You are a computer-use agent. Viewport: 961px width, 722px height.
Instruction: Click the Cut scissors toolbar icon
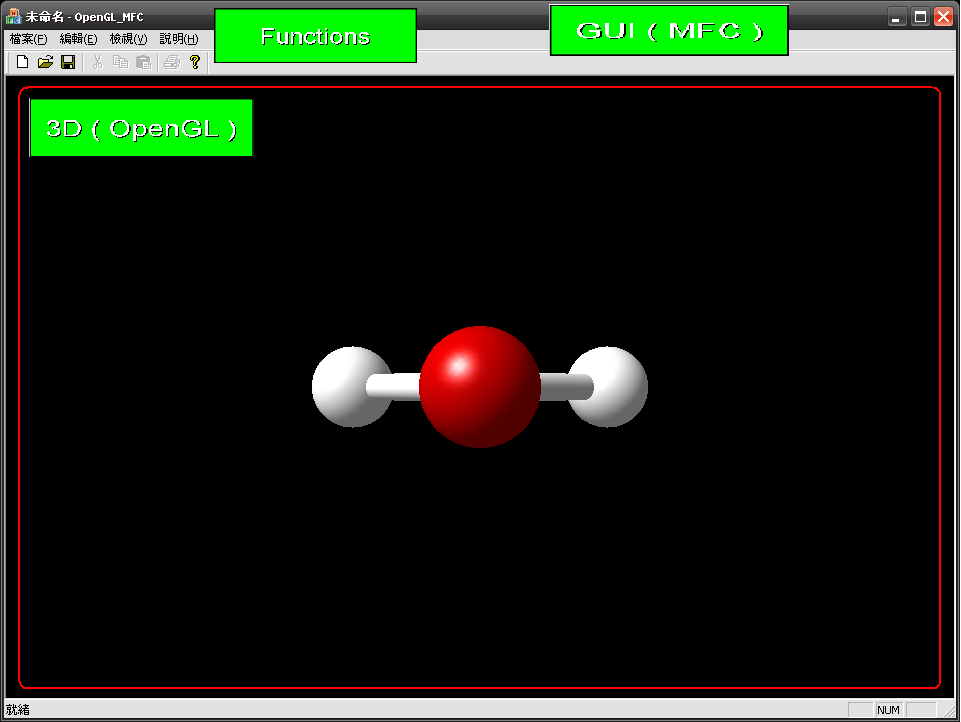click(97, 62)
